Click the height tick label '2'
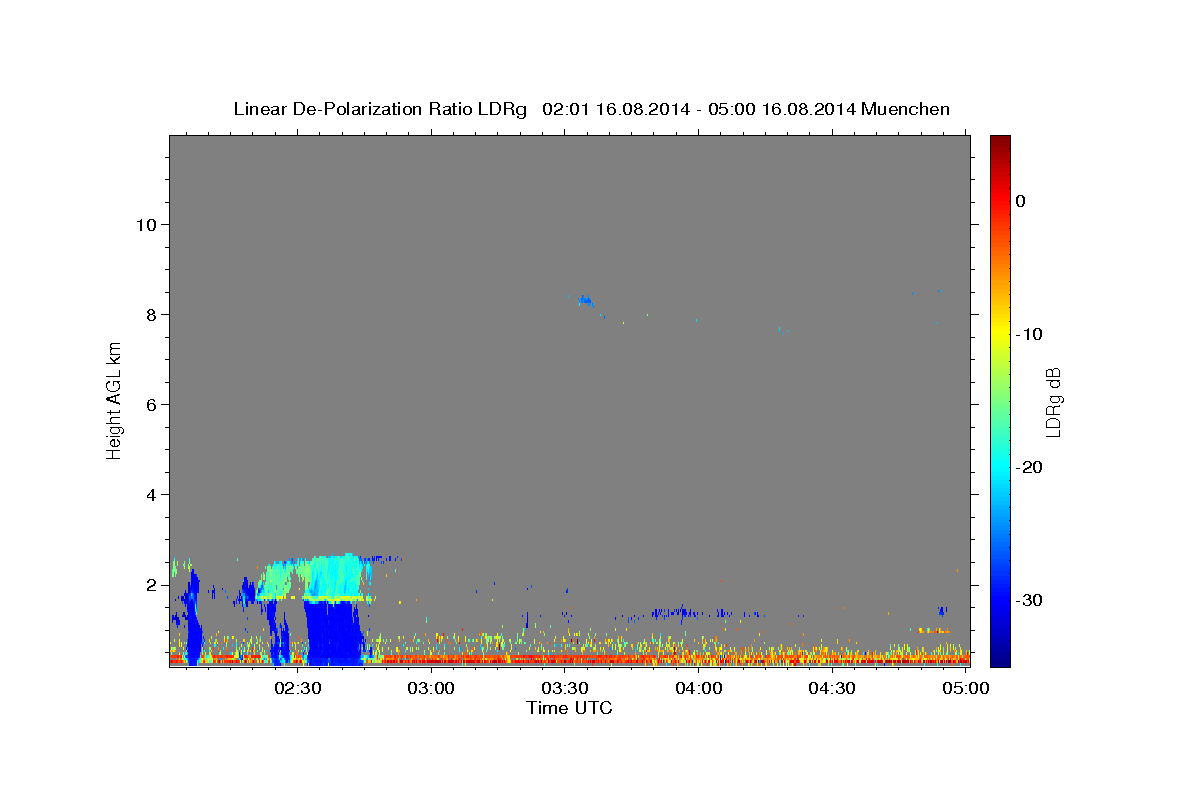This screenshot has width=1200, height=800. pyautogui.click(x=151, y=584)
